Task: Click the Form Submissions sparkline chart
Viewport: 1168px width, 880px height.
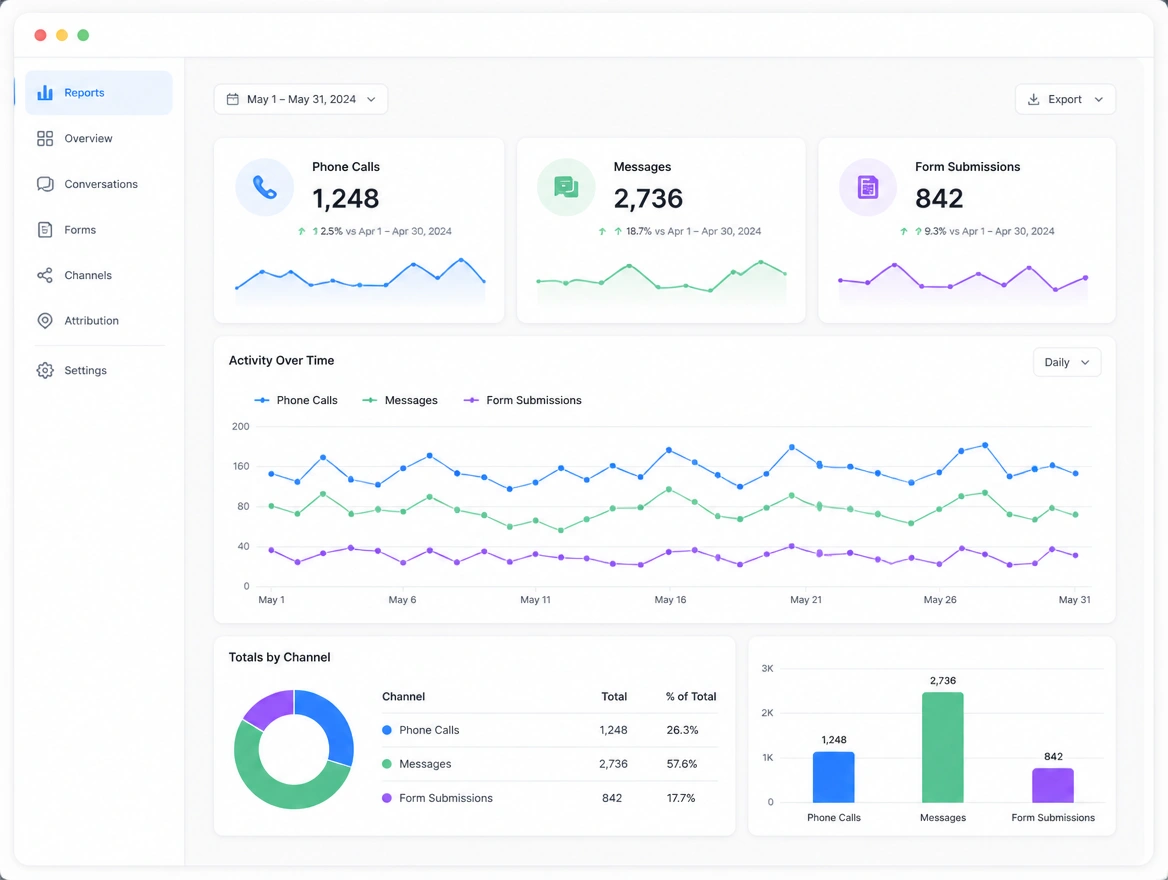Action: (963, 282)
